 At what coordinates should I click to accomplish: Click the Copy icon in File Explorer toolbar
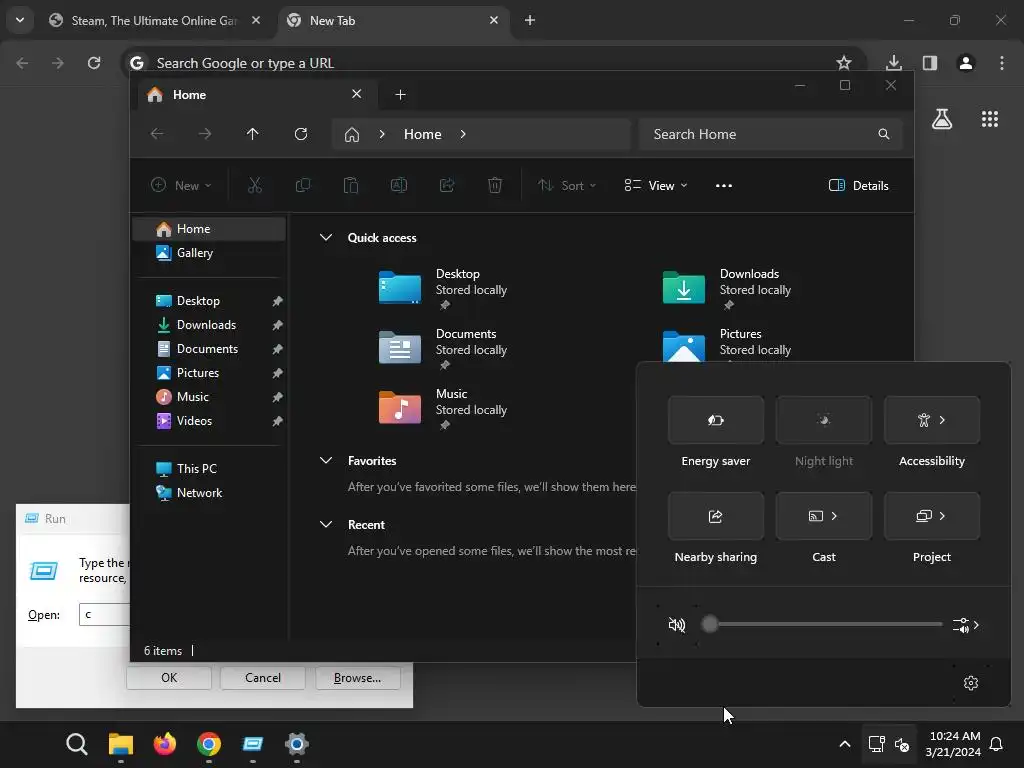point(302,185)
